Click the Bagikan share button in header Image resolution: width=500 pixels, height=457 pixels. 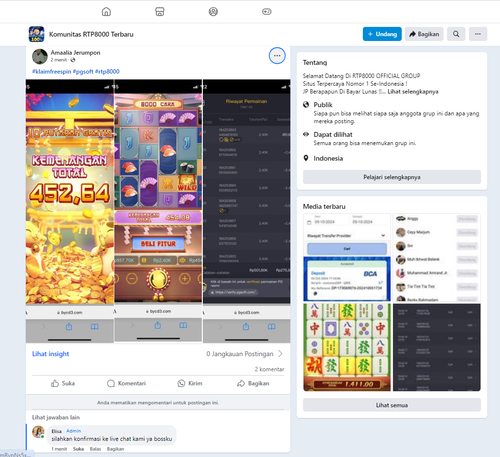coord(424,34)
